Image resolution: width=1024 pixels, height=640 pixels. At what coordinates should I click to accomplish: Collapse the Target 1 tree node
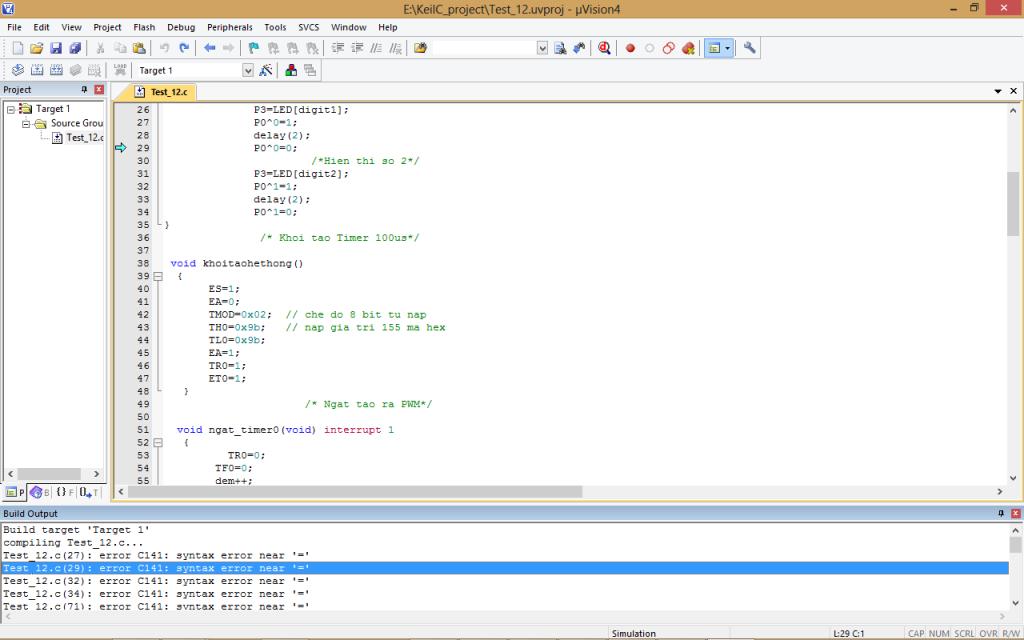point(11,109)
